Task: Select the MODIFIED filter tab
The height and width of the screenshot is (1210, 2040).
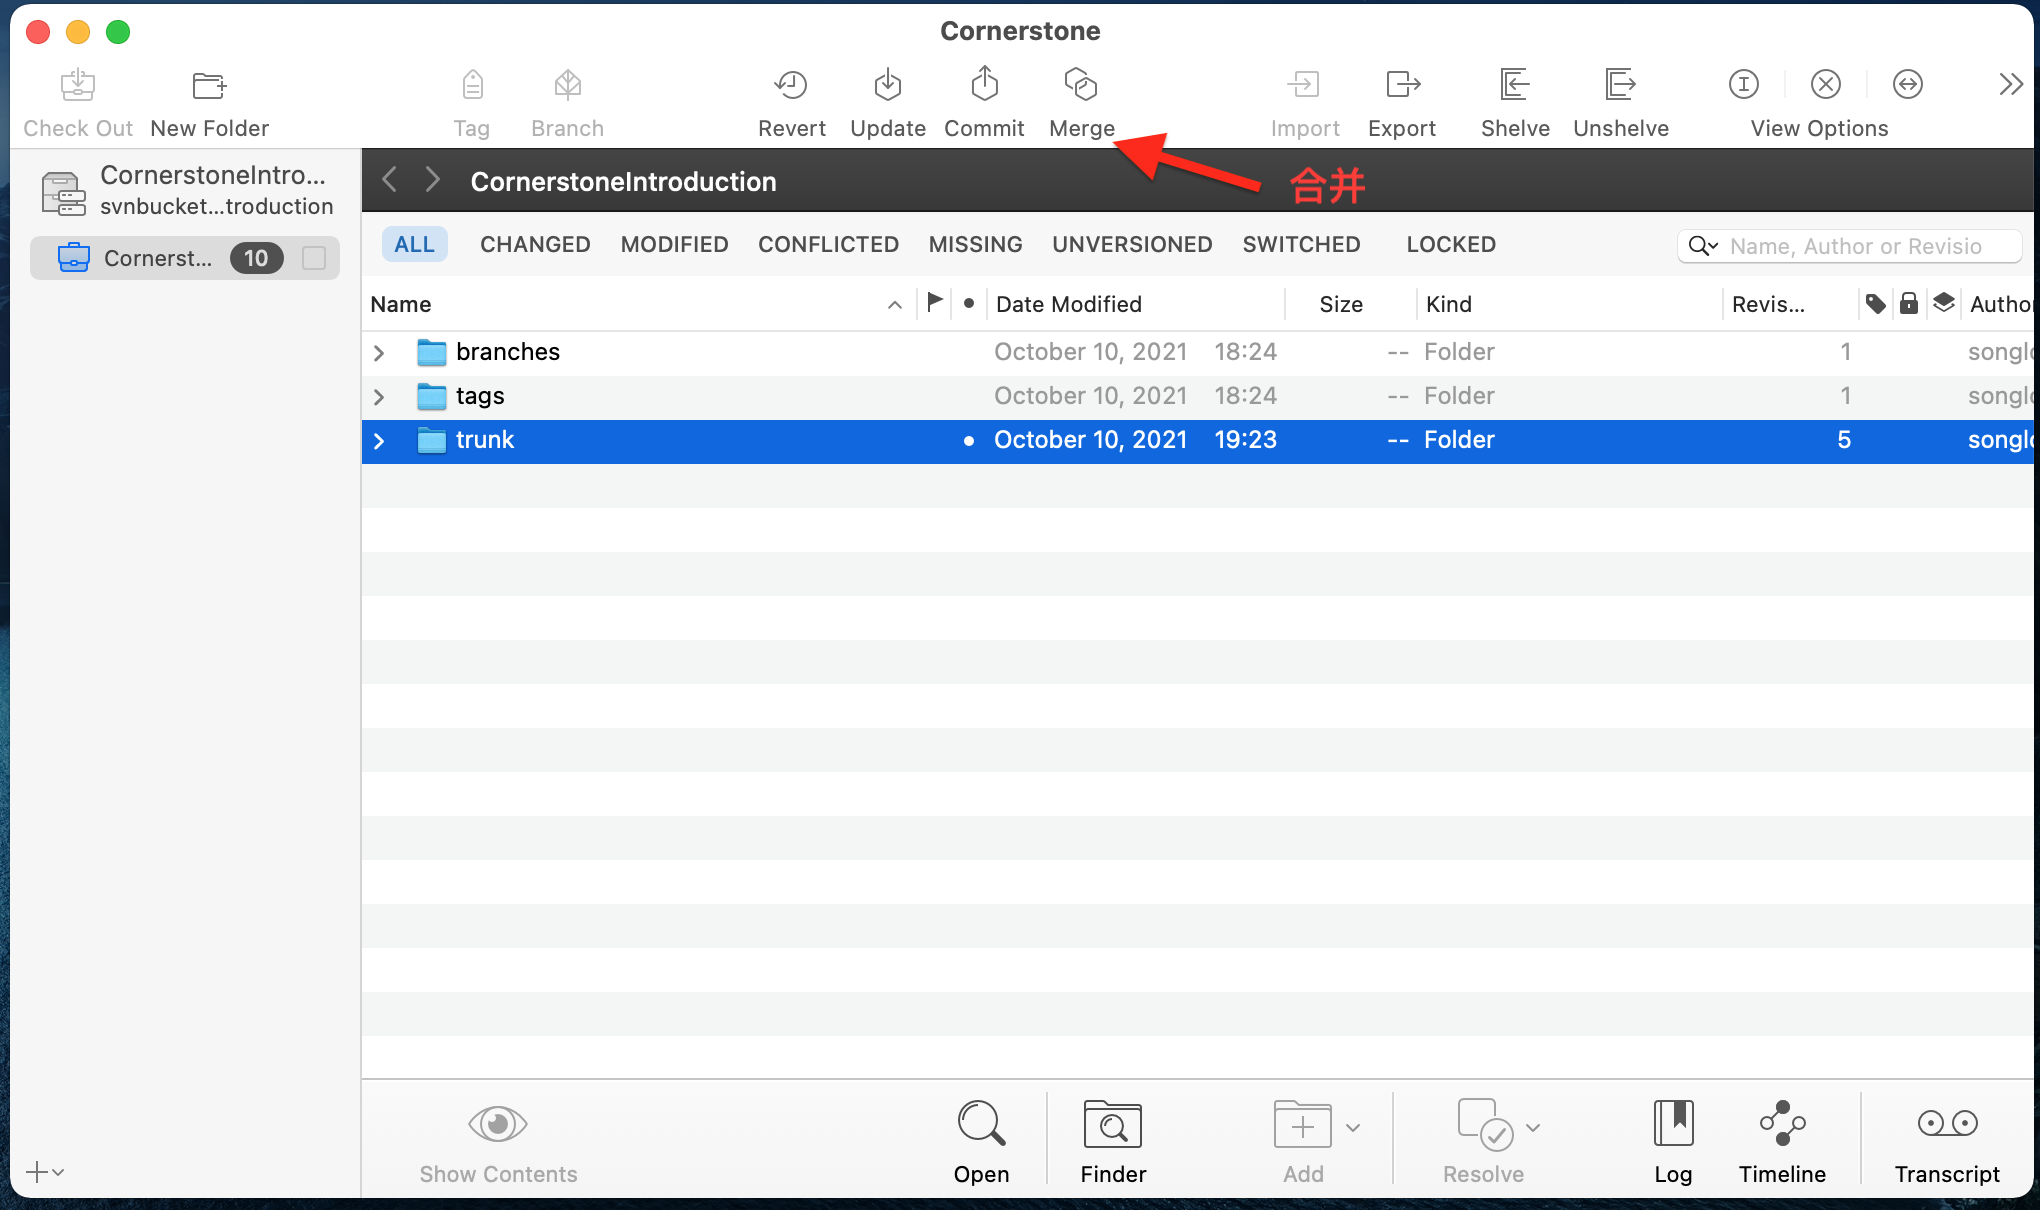Action: [674, 245]
